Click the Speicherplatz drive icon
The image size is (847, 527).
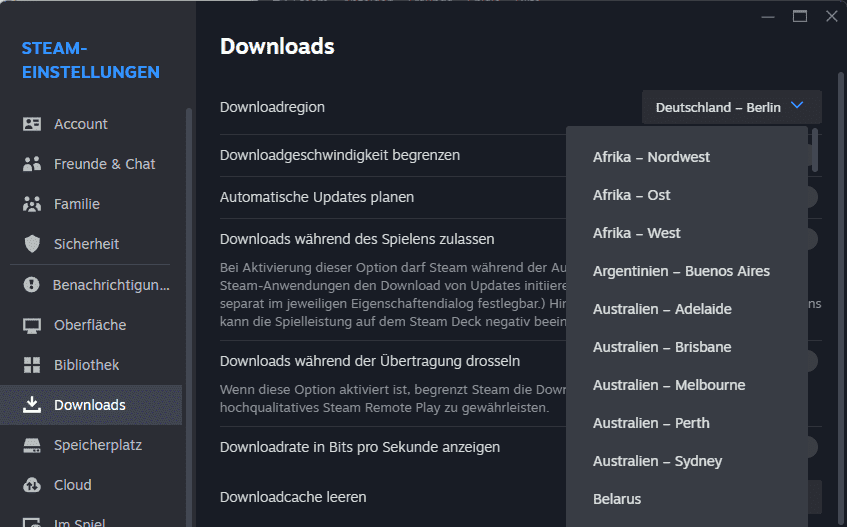32,445
